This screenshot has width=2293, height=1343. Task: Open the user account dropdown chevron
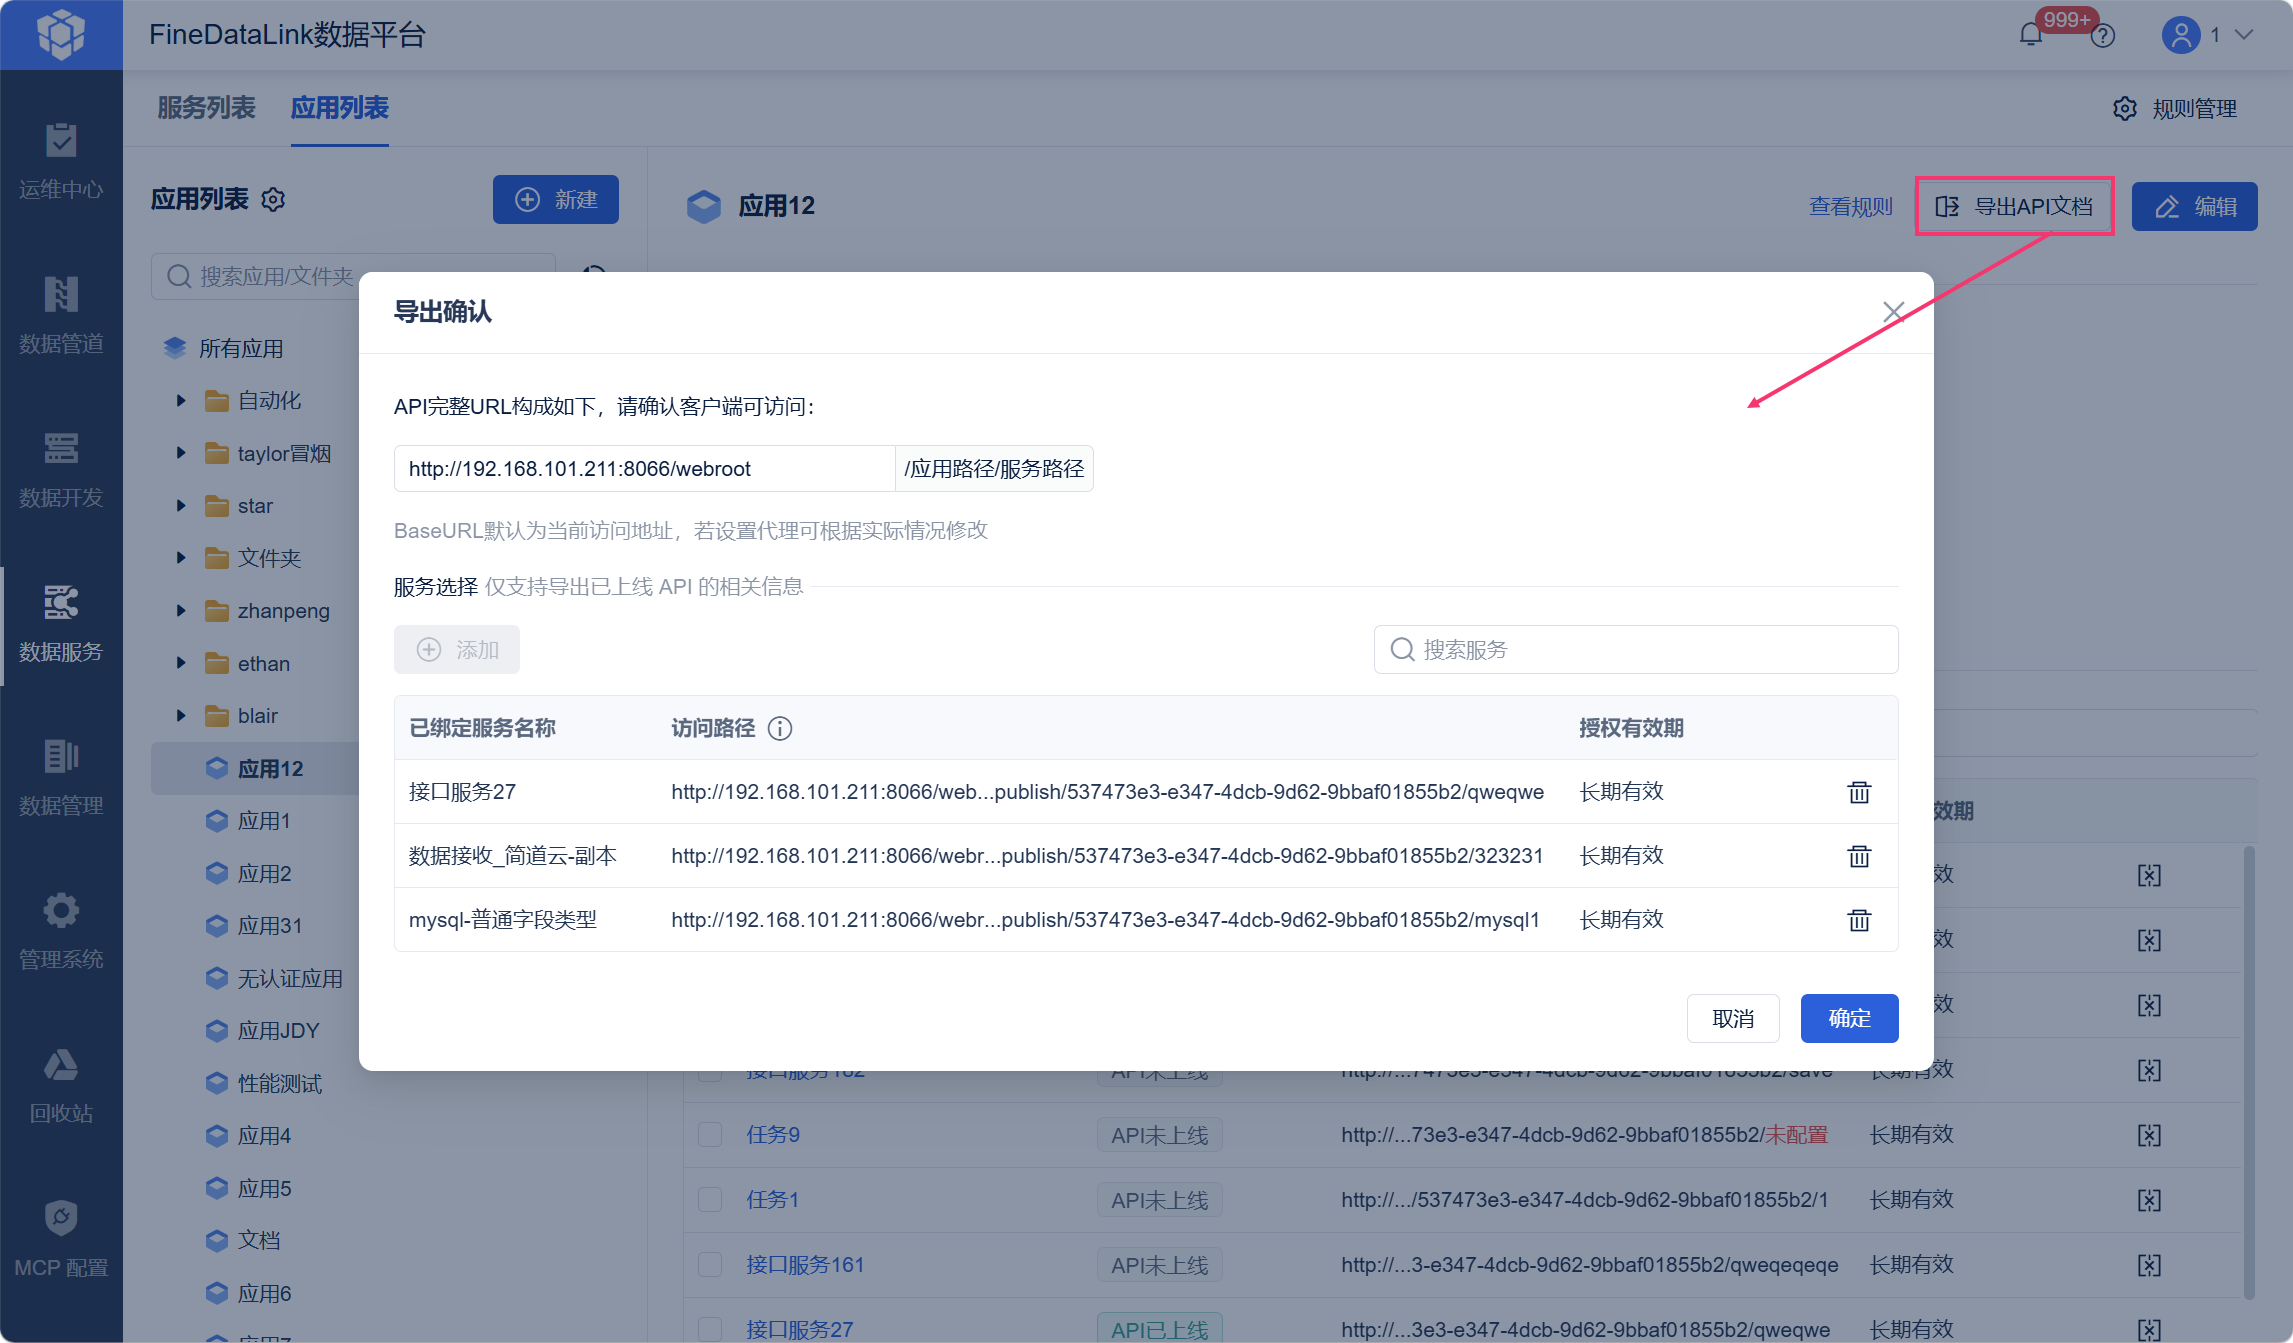(2245, 35)
